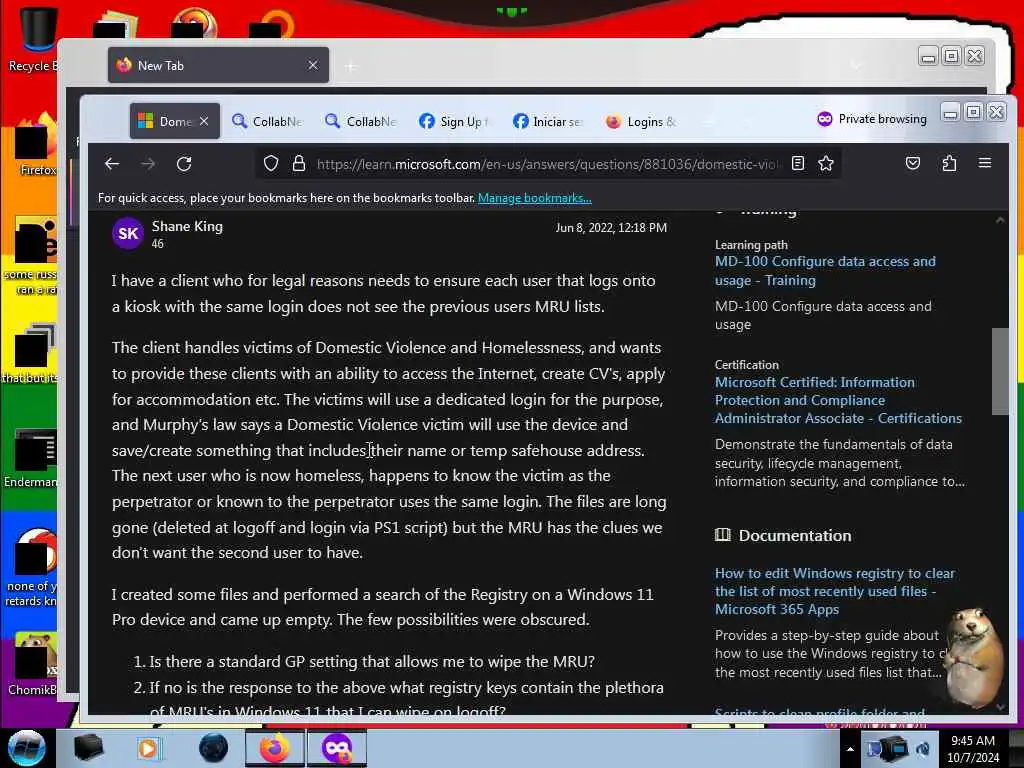Switch to the Logins & Passwords tab

[x=642, y=121]
